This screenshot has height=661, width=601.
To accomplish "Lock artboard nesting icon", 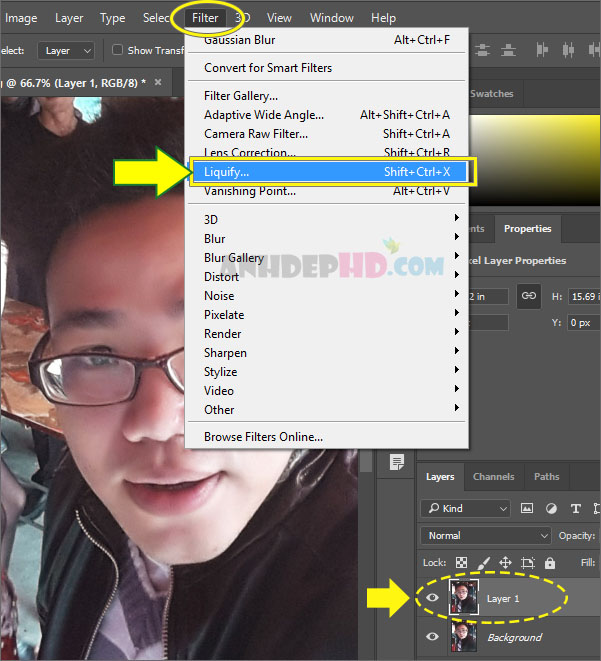I will pos(528,563).
